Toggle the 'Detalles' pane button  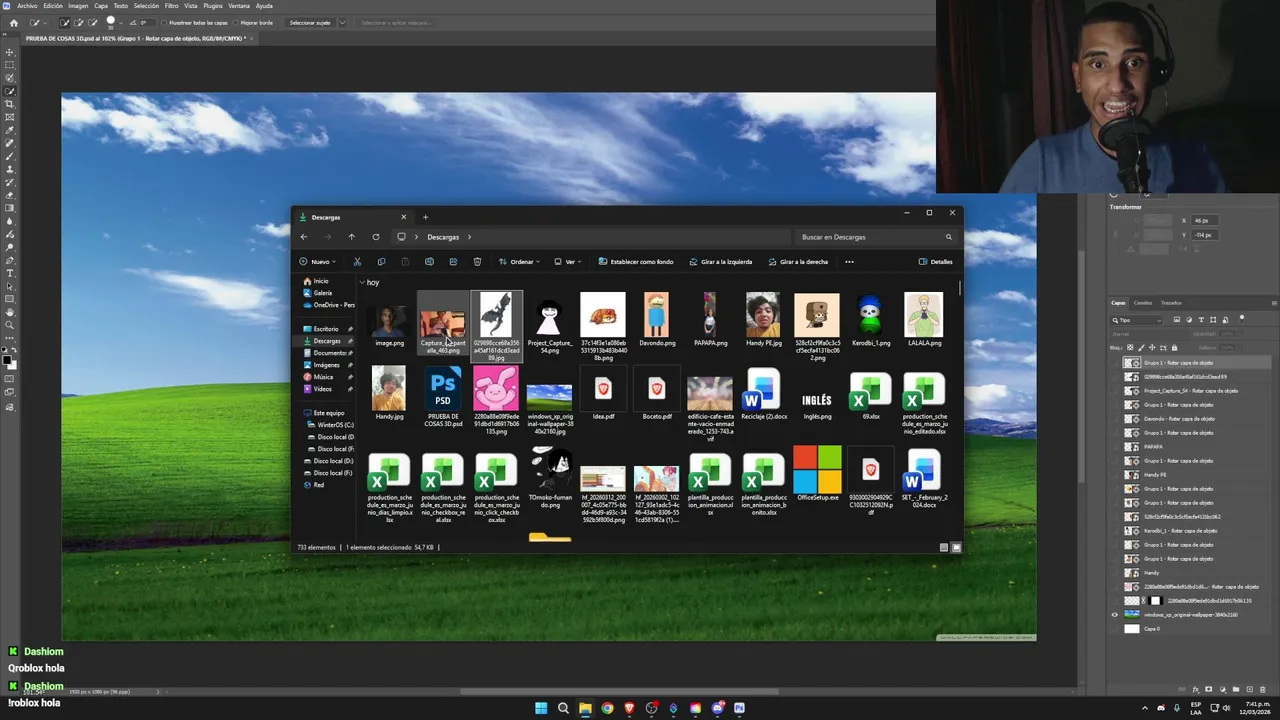point(935,262)
